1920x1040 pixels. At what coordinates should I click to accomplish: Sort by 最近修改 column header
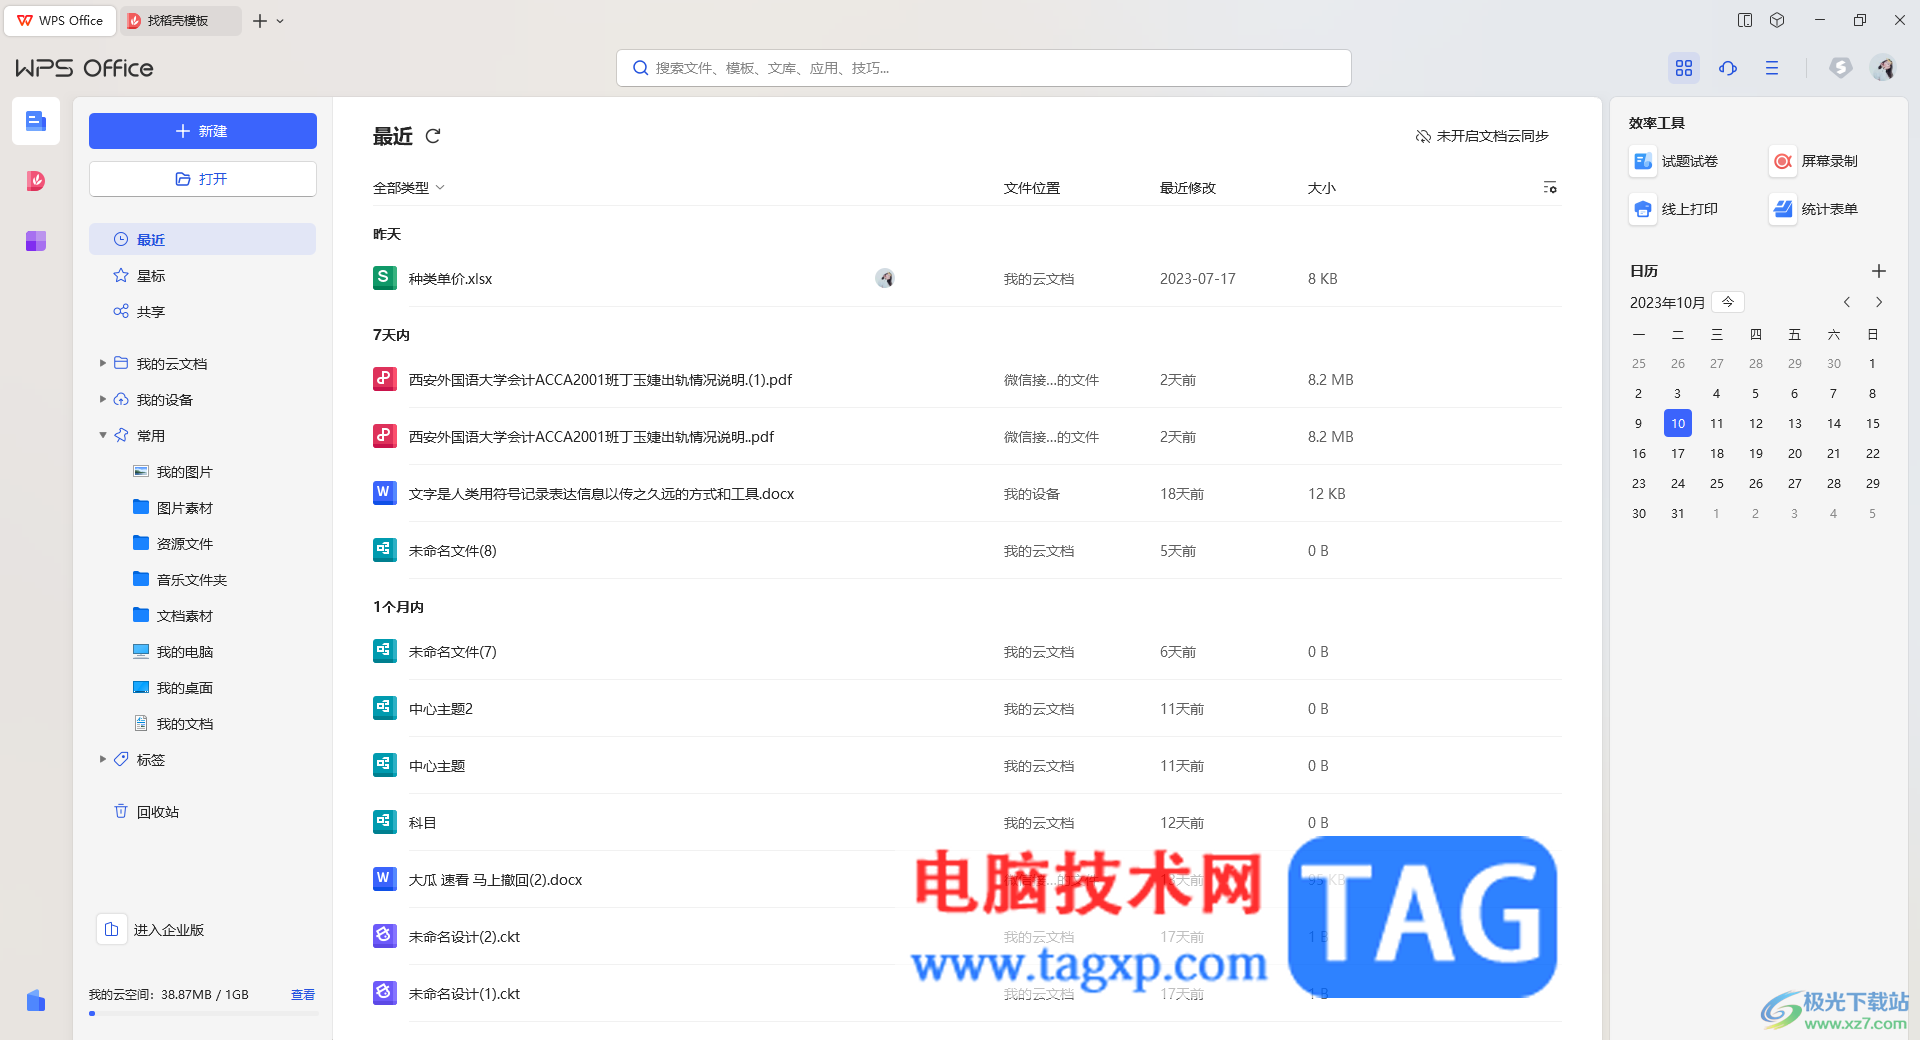pyautogui.click(x=1188, y=188)
